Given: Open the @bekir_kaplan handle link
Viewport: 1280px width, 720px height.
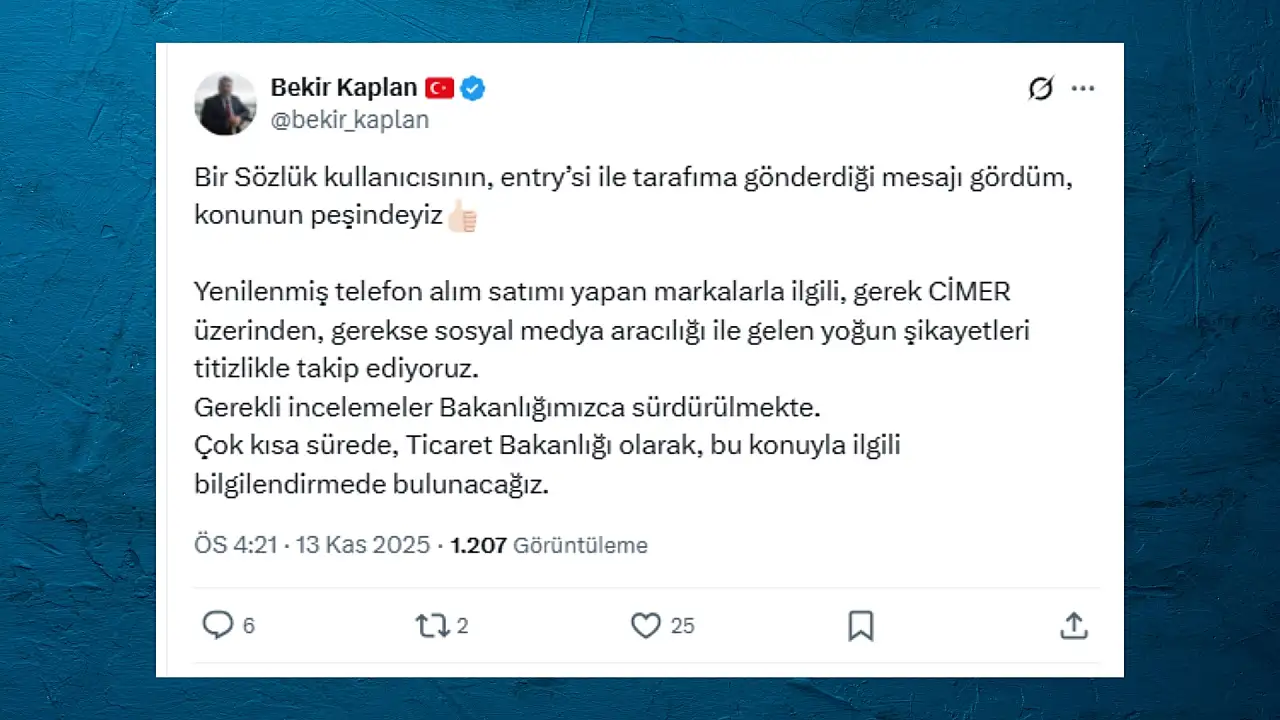Looking at the screenshot, I should pyautogui.click(x=349, y=120).
